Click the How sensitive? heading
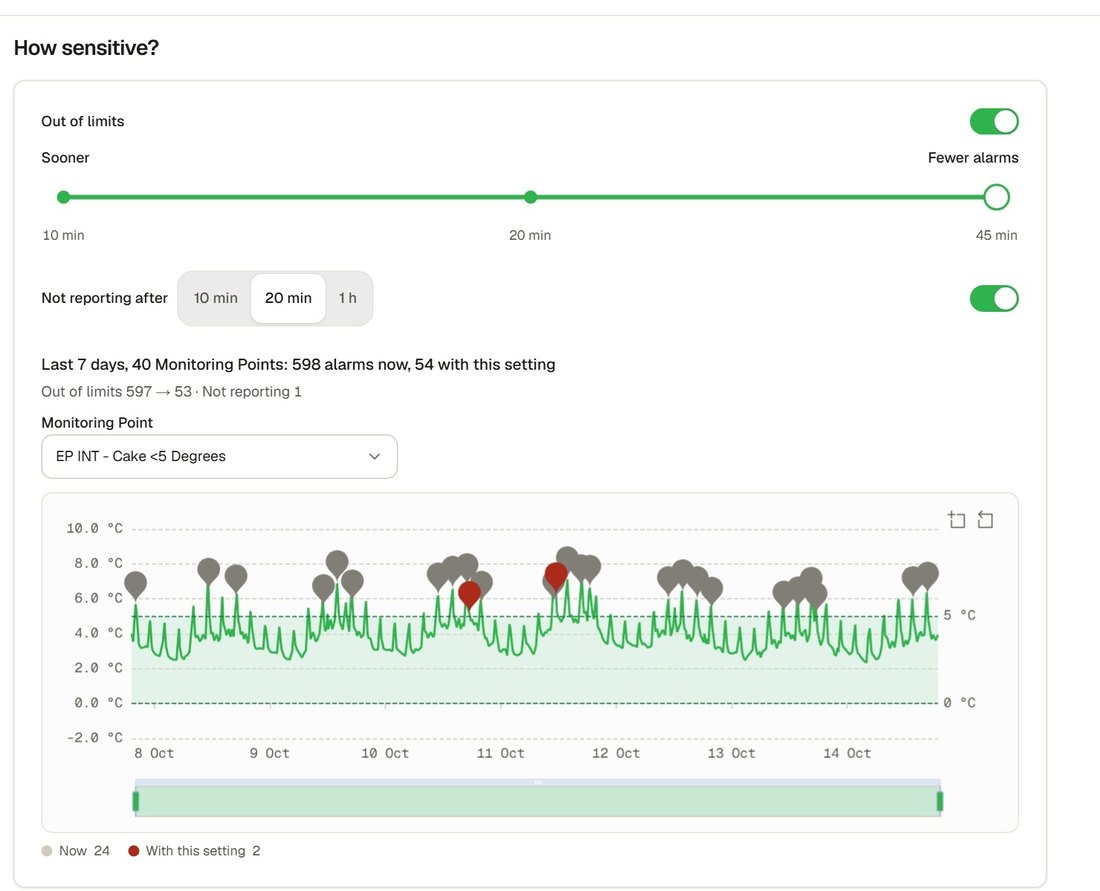Image resolution: width=1100 pixels, height=891 pixels. (86, 48)
